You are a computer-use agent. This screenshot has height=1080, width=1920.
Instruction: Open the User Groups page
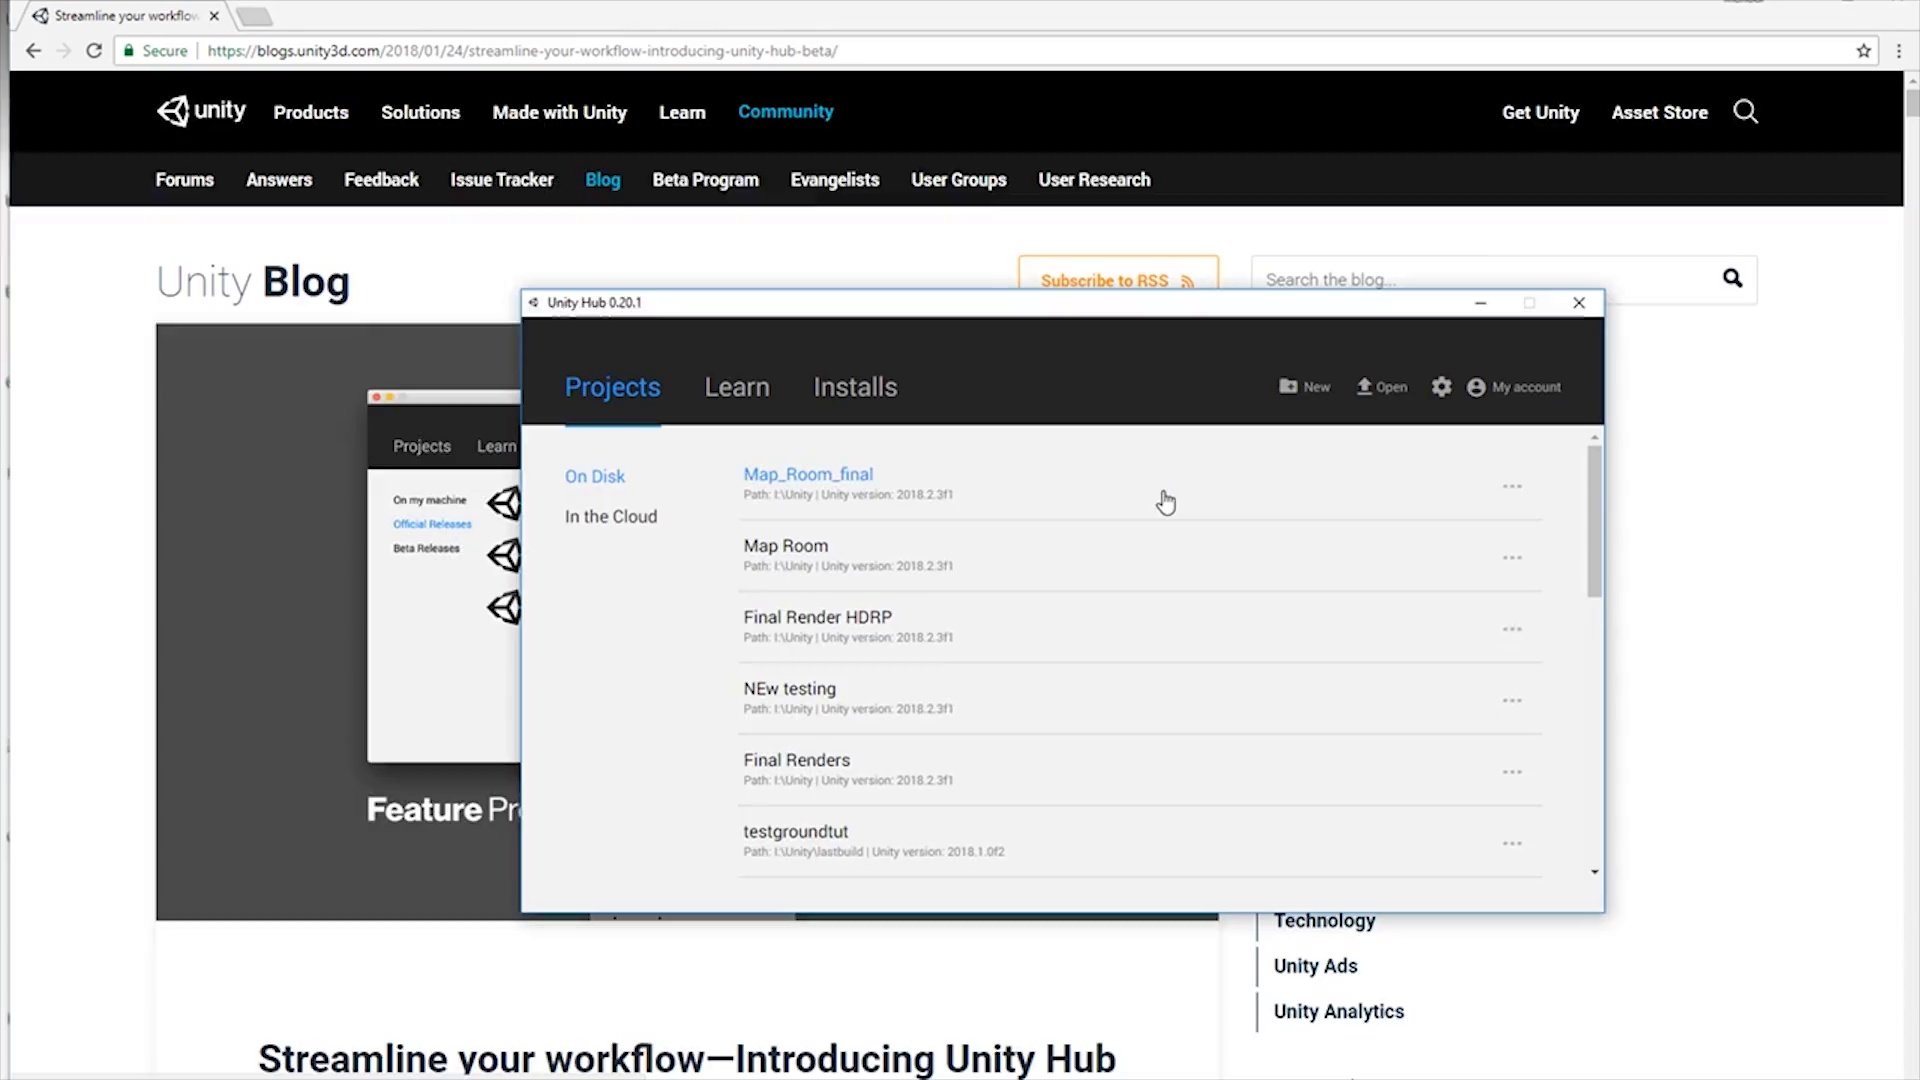(x=958, y=180)
